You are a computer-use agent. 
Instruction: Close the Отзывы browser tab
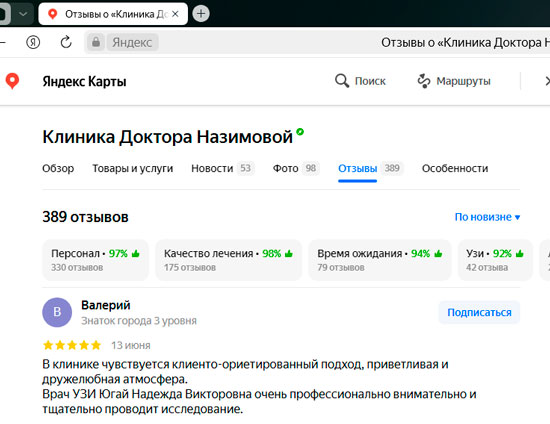click(x=175, y=14)
